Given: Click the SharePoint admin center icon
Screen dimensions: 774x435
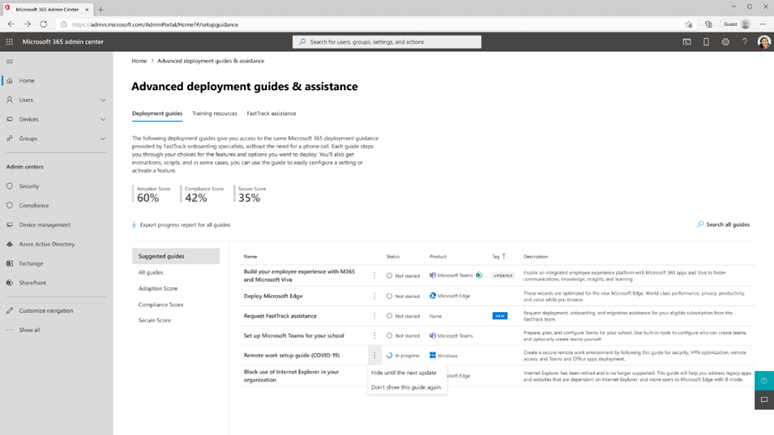Looking at the screenshot, I should point(9,282).
